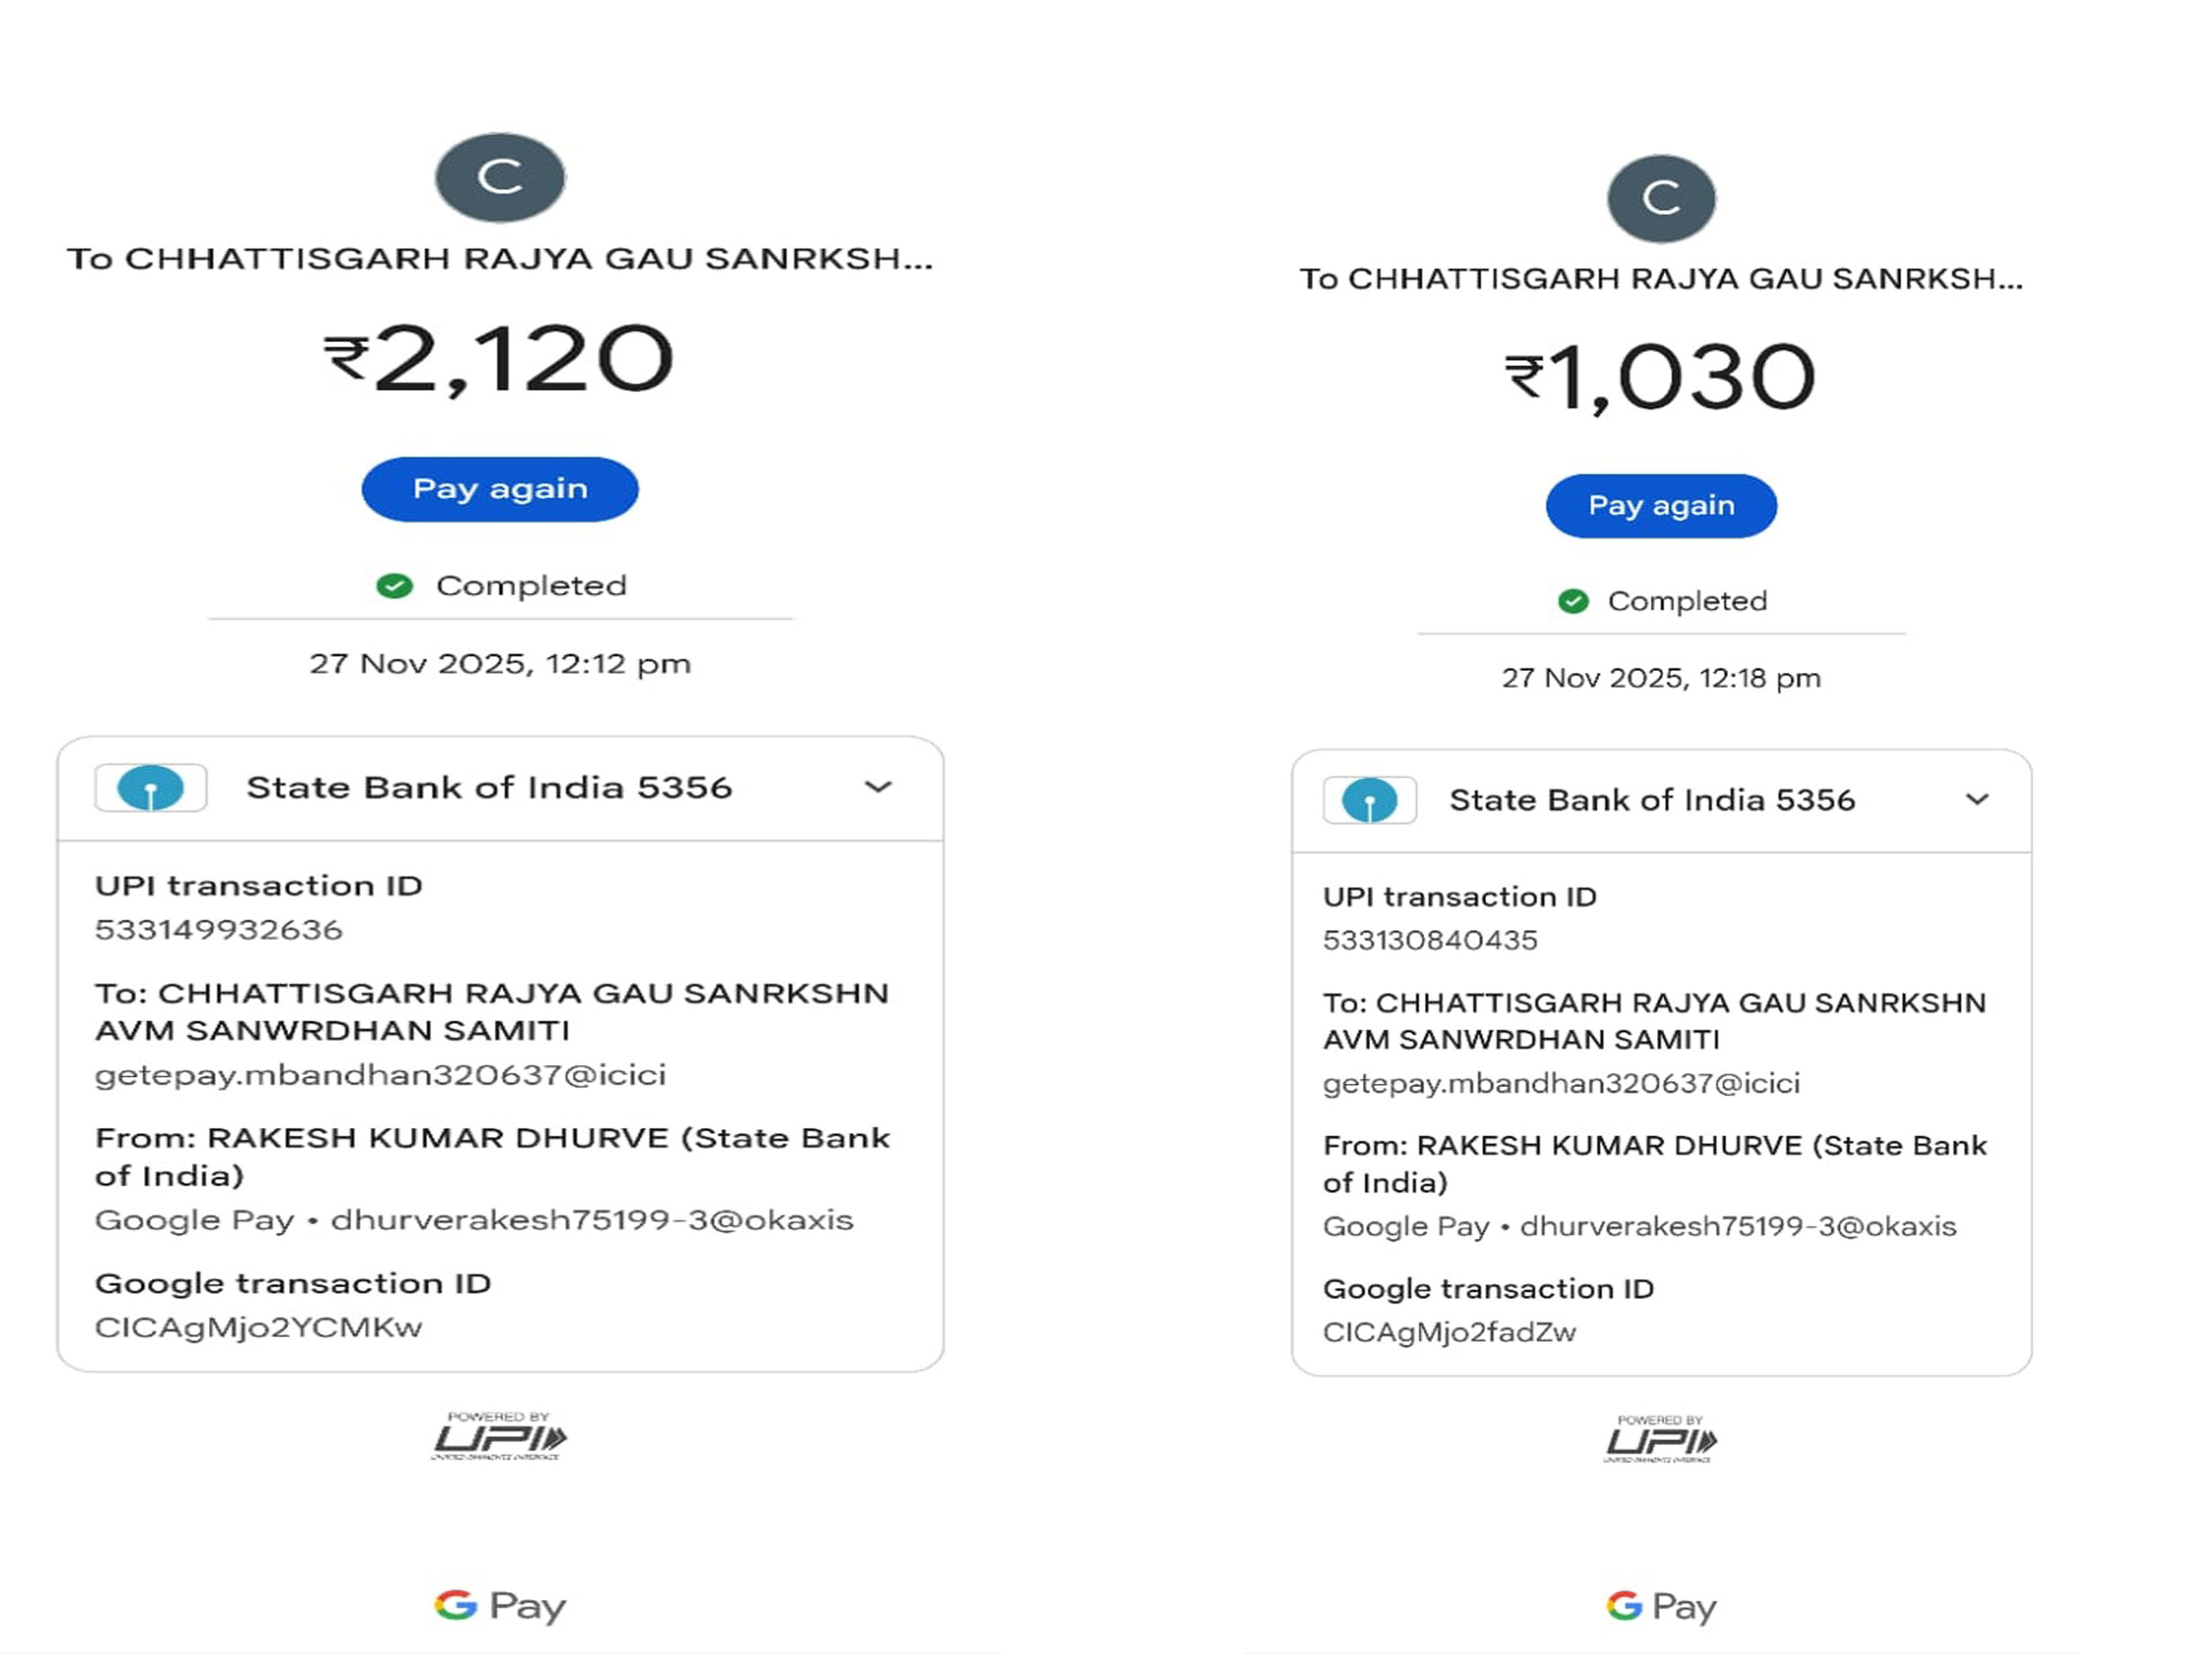Click the Google Pay logo at bottom left
2212x1654 pixels.
[500, 1606]
